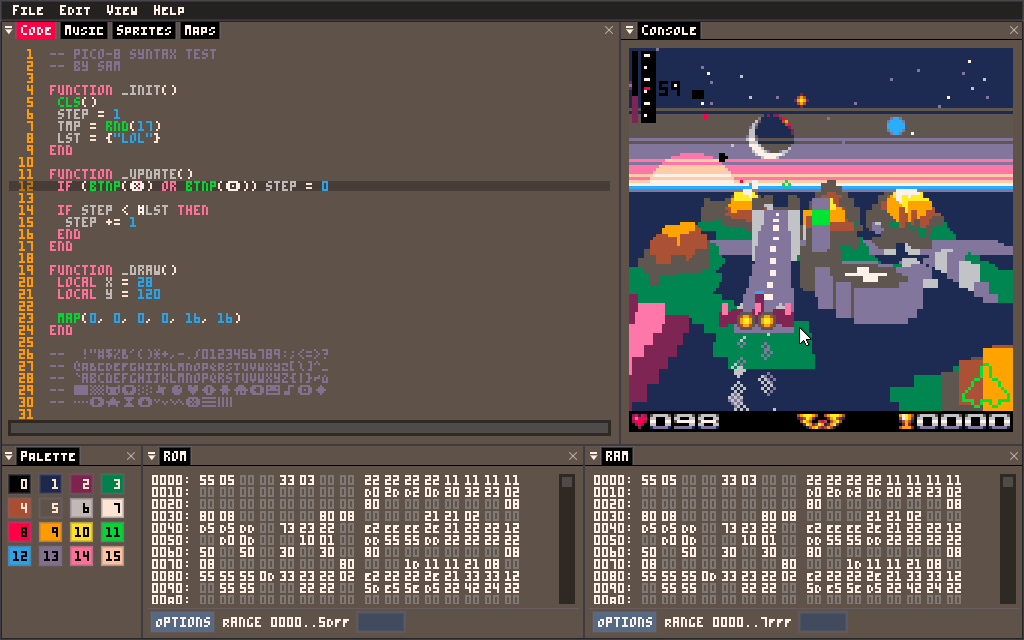The width and height of the screenshot is (1024, 640).
Task: Click the green ship icon in game corner
Action: (x=985, y=386)
